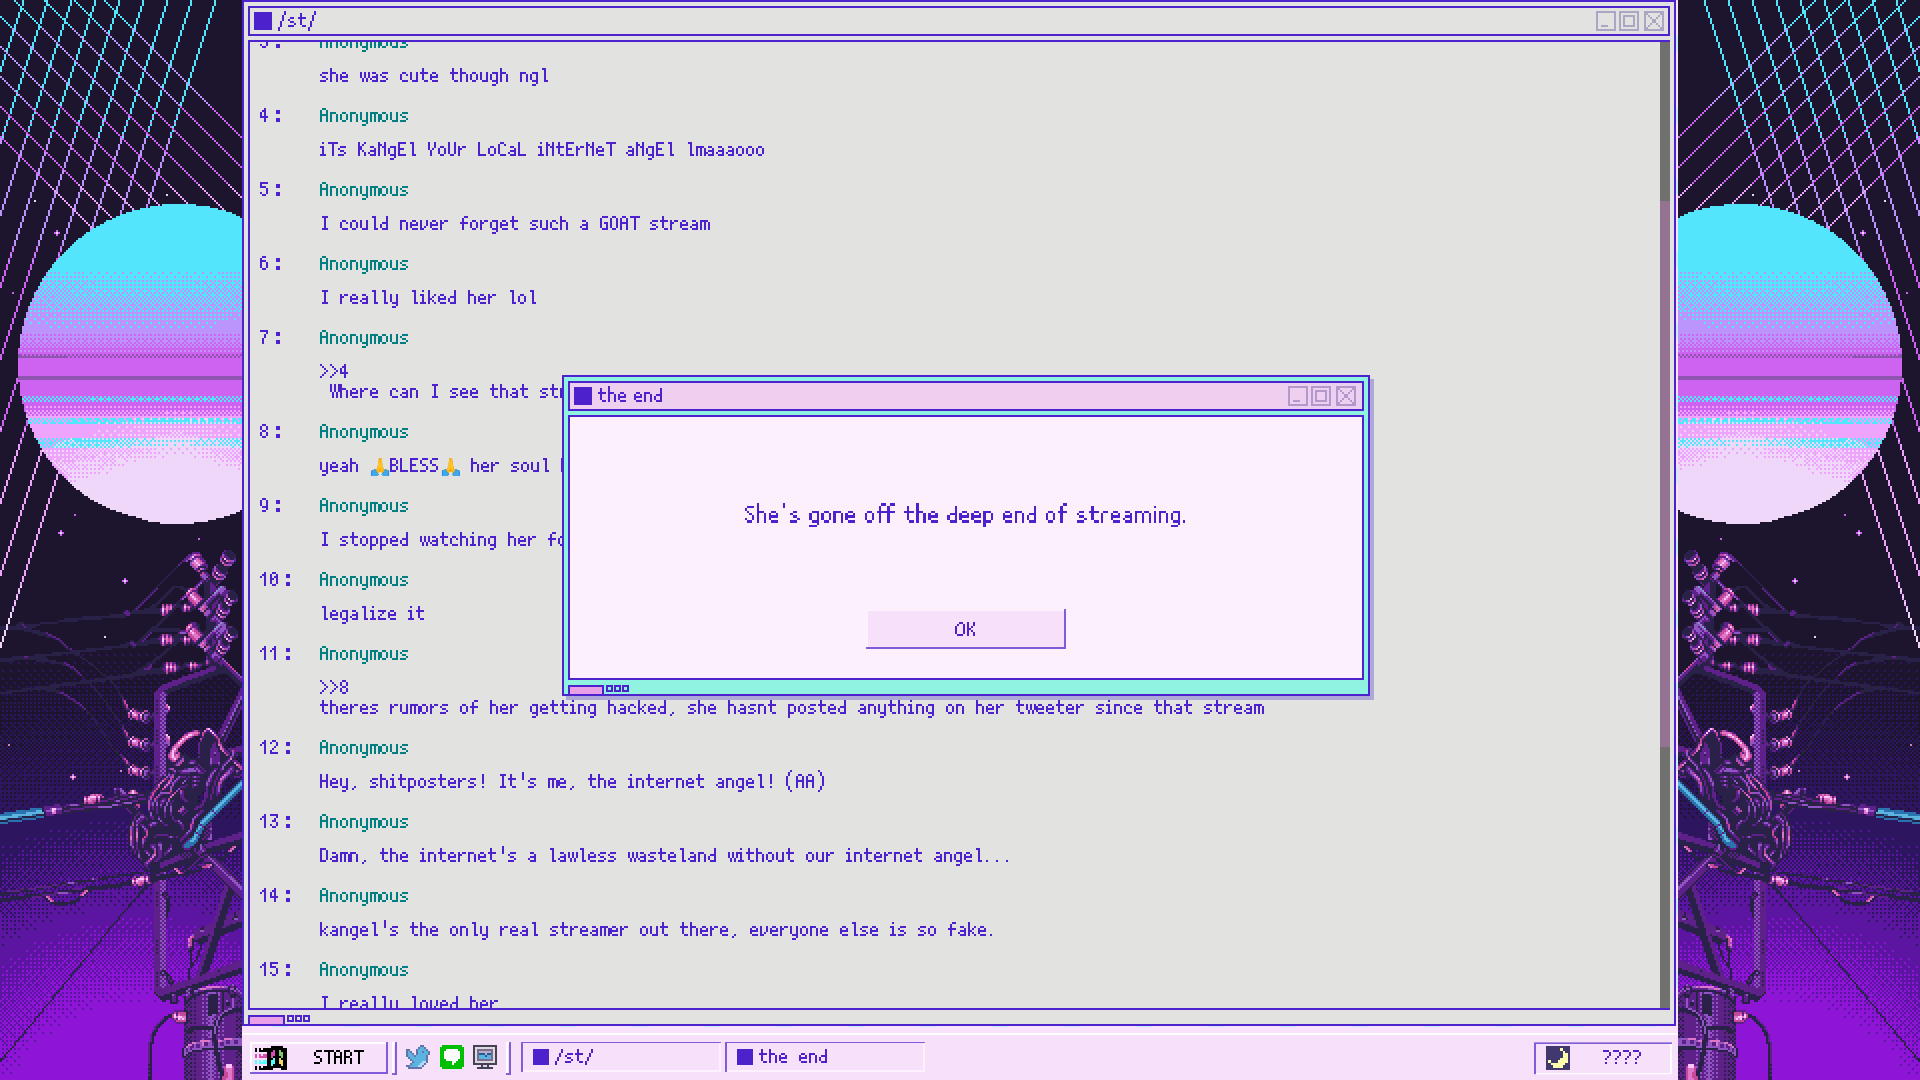Switch to /st/ taskbar window

coord(621,1057)
